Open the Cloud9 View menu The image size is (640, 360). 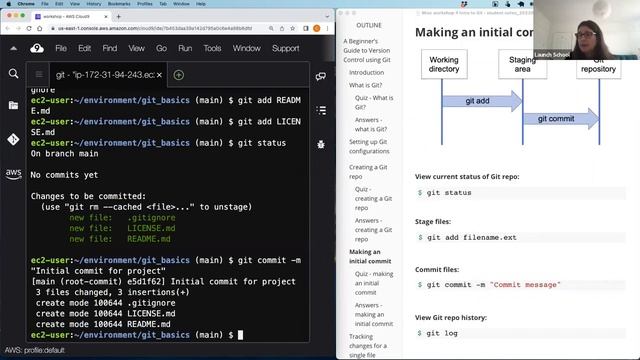click(x=136, y=48)
